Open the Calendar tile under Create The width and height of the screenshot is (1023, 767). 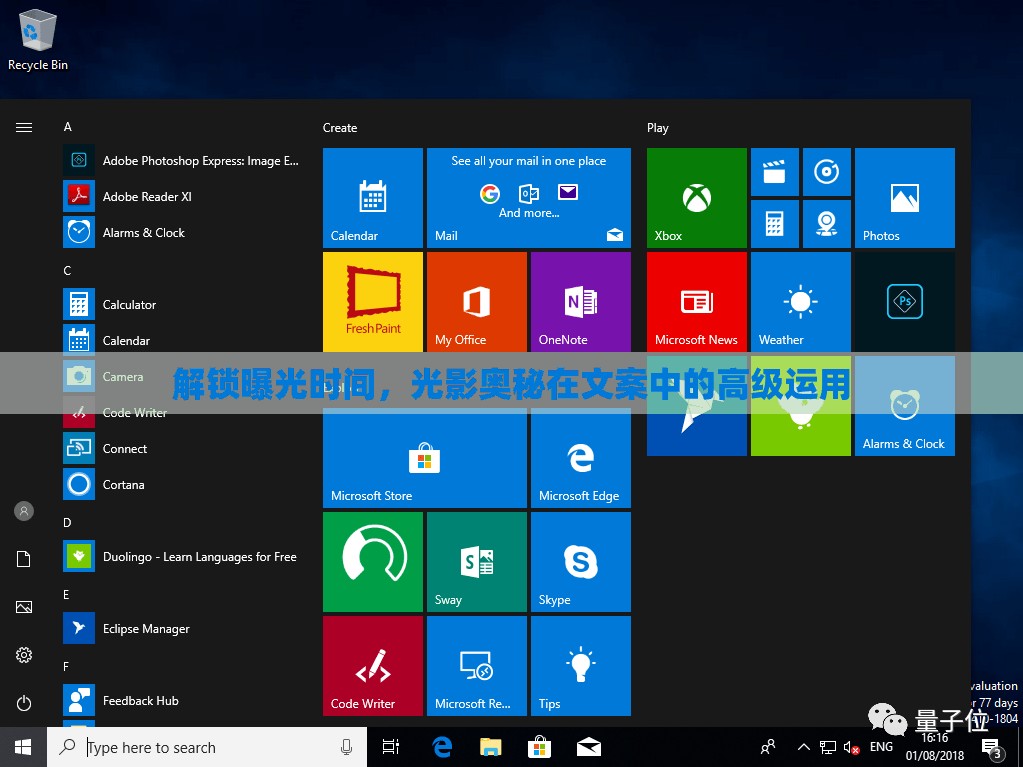click(x=373, y=198)
